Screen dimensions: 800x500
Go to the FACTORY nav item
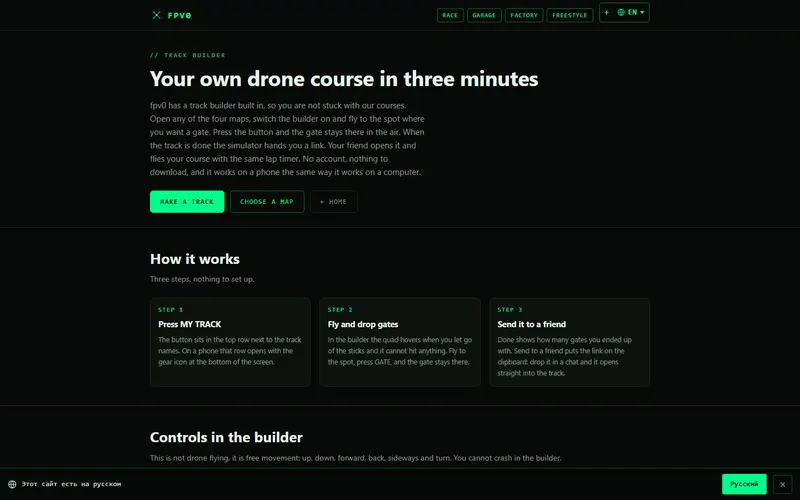pos(524,15)
